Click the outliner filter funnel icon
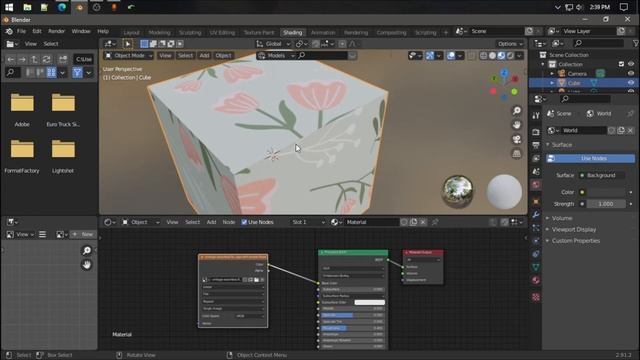 (635, 43)
